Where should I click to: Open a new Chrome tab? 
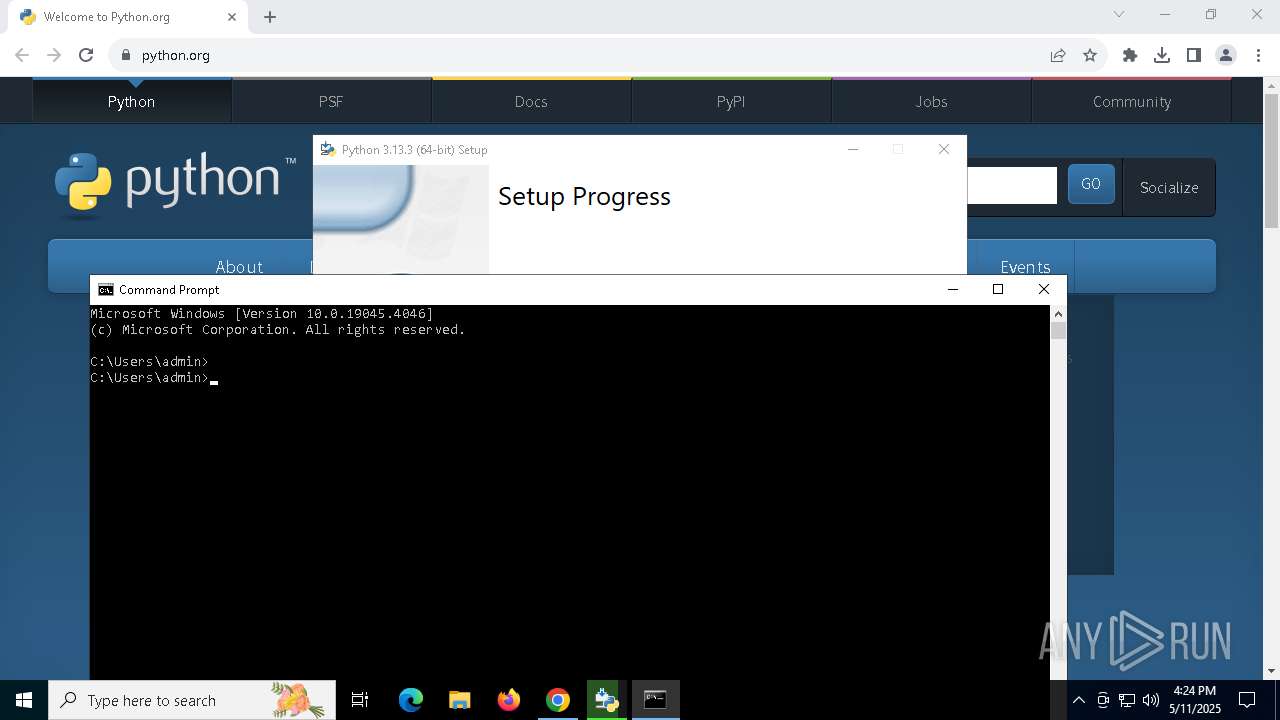tap(270, 17)
